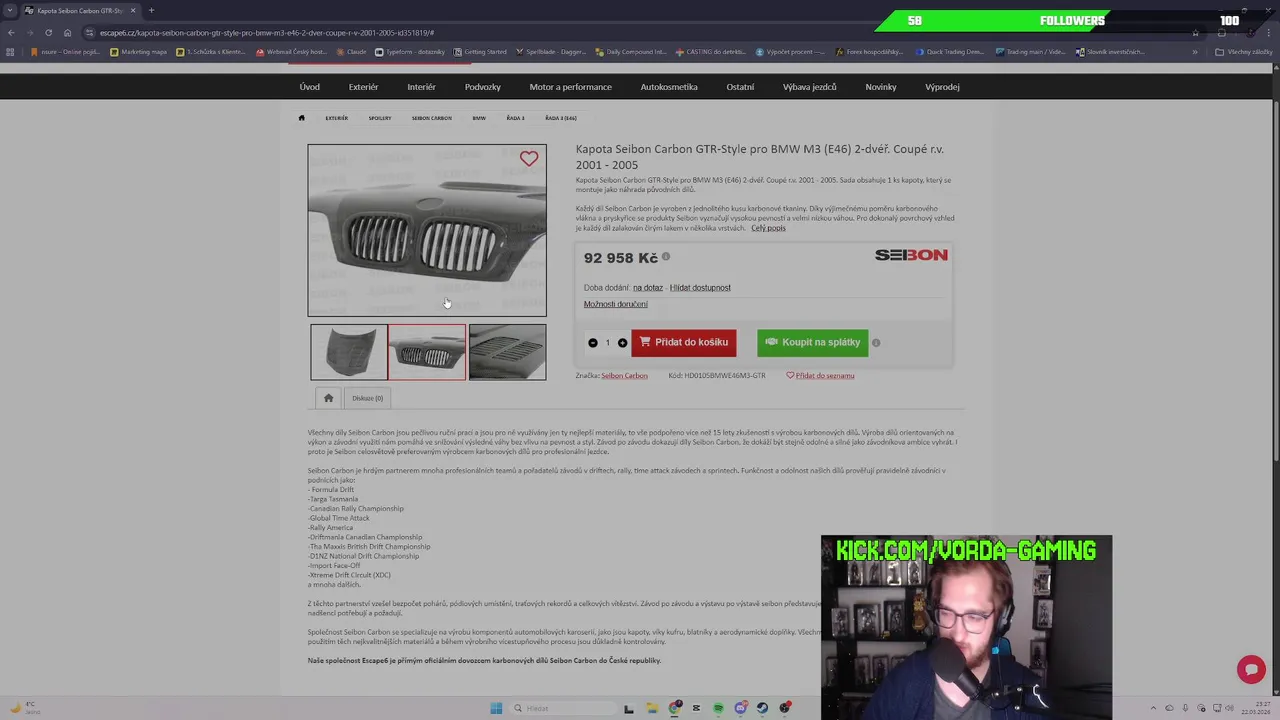Click the ŘADA 3 (E46) breadcrumb
1280x720 pixels.
560,118
